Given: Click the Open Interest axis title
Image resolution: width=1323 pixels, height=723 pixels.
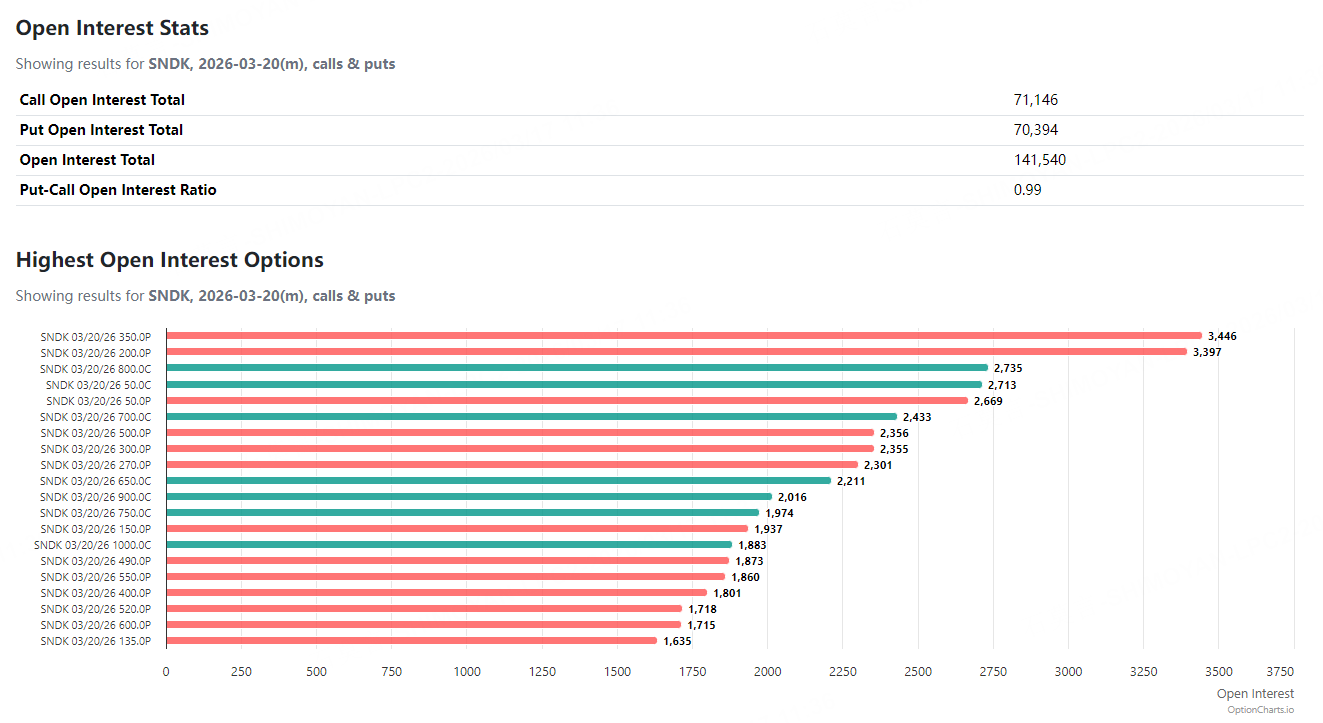Looking at the screenshot, I should click(1255, 694).
